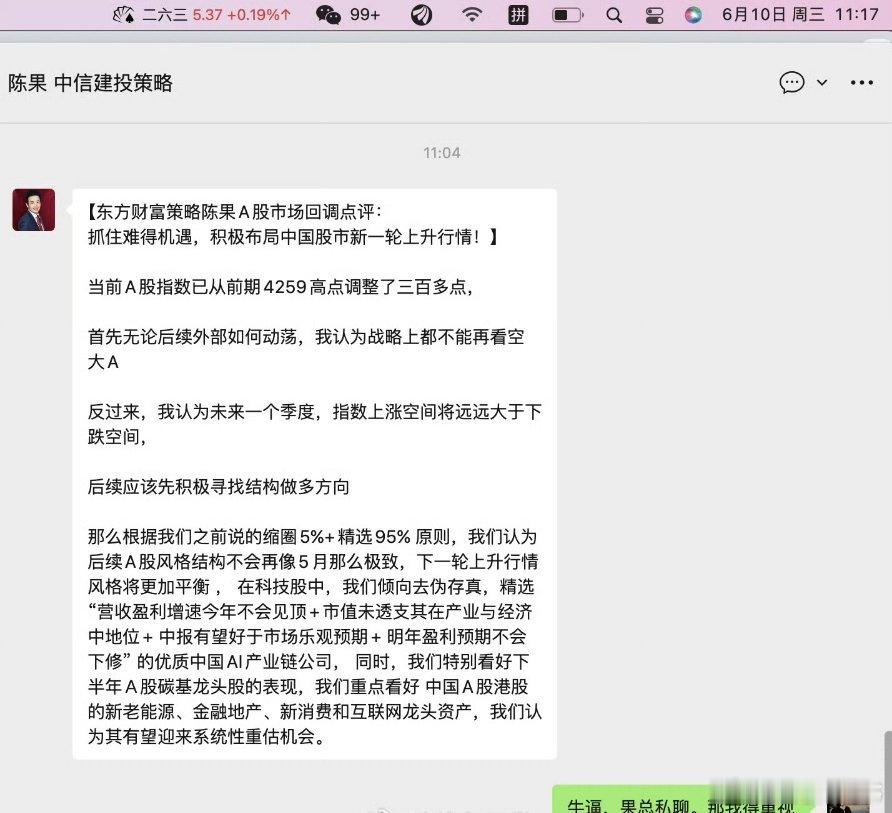The width and height of the screenshot is (892, 813).
Task: Launch Siri from the menu bar
Action: (x=693, y=15)
